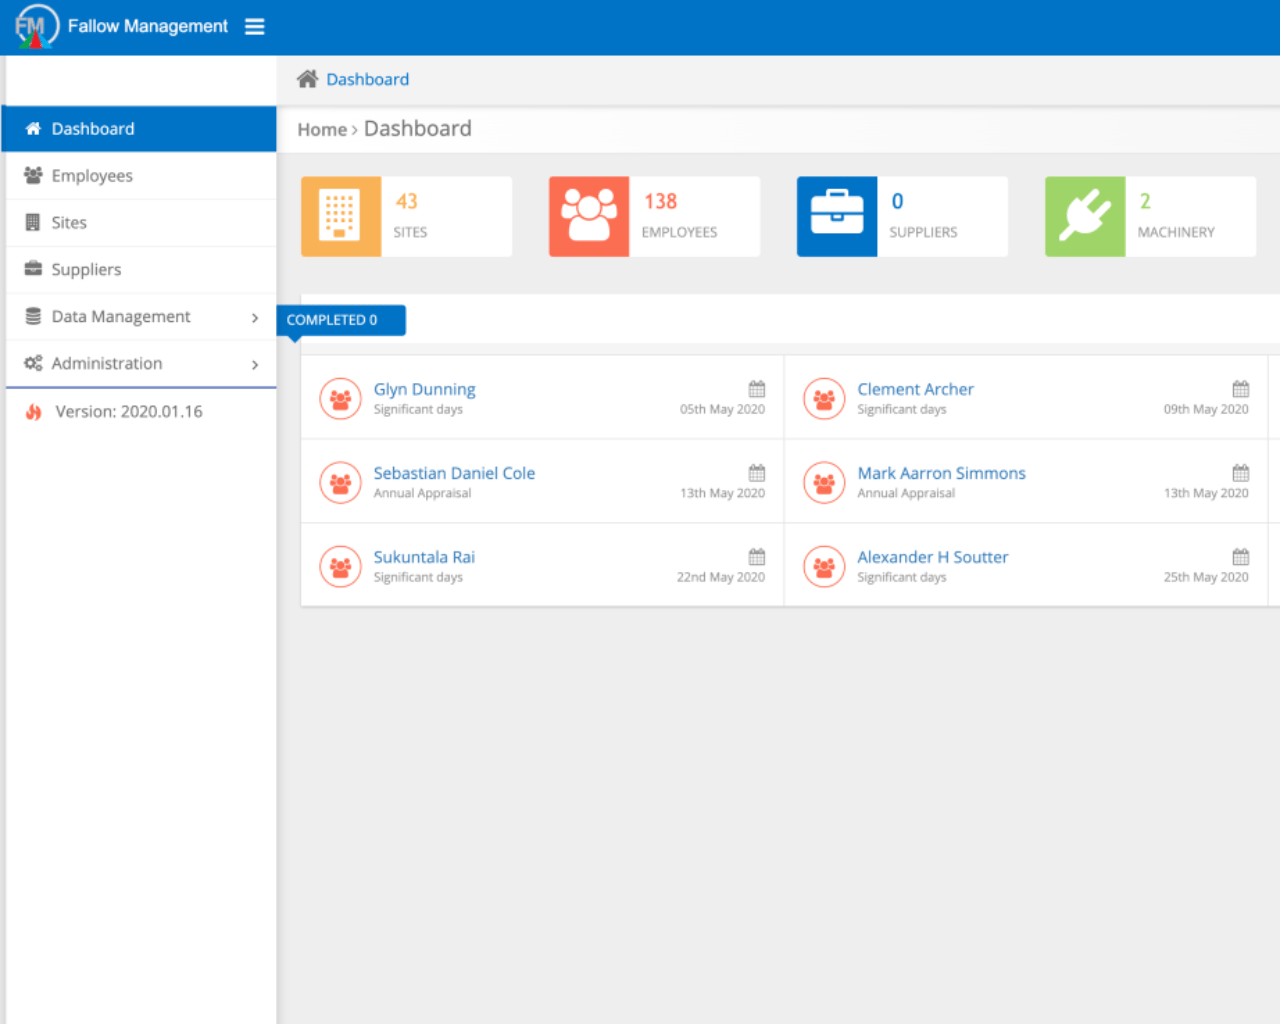The width and height of the screenshot is (1280, 1024).
Task: Open Employees in the sidebar
Action: coord(92,176)
